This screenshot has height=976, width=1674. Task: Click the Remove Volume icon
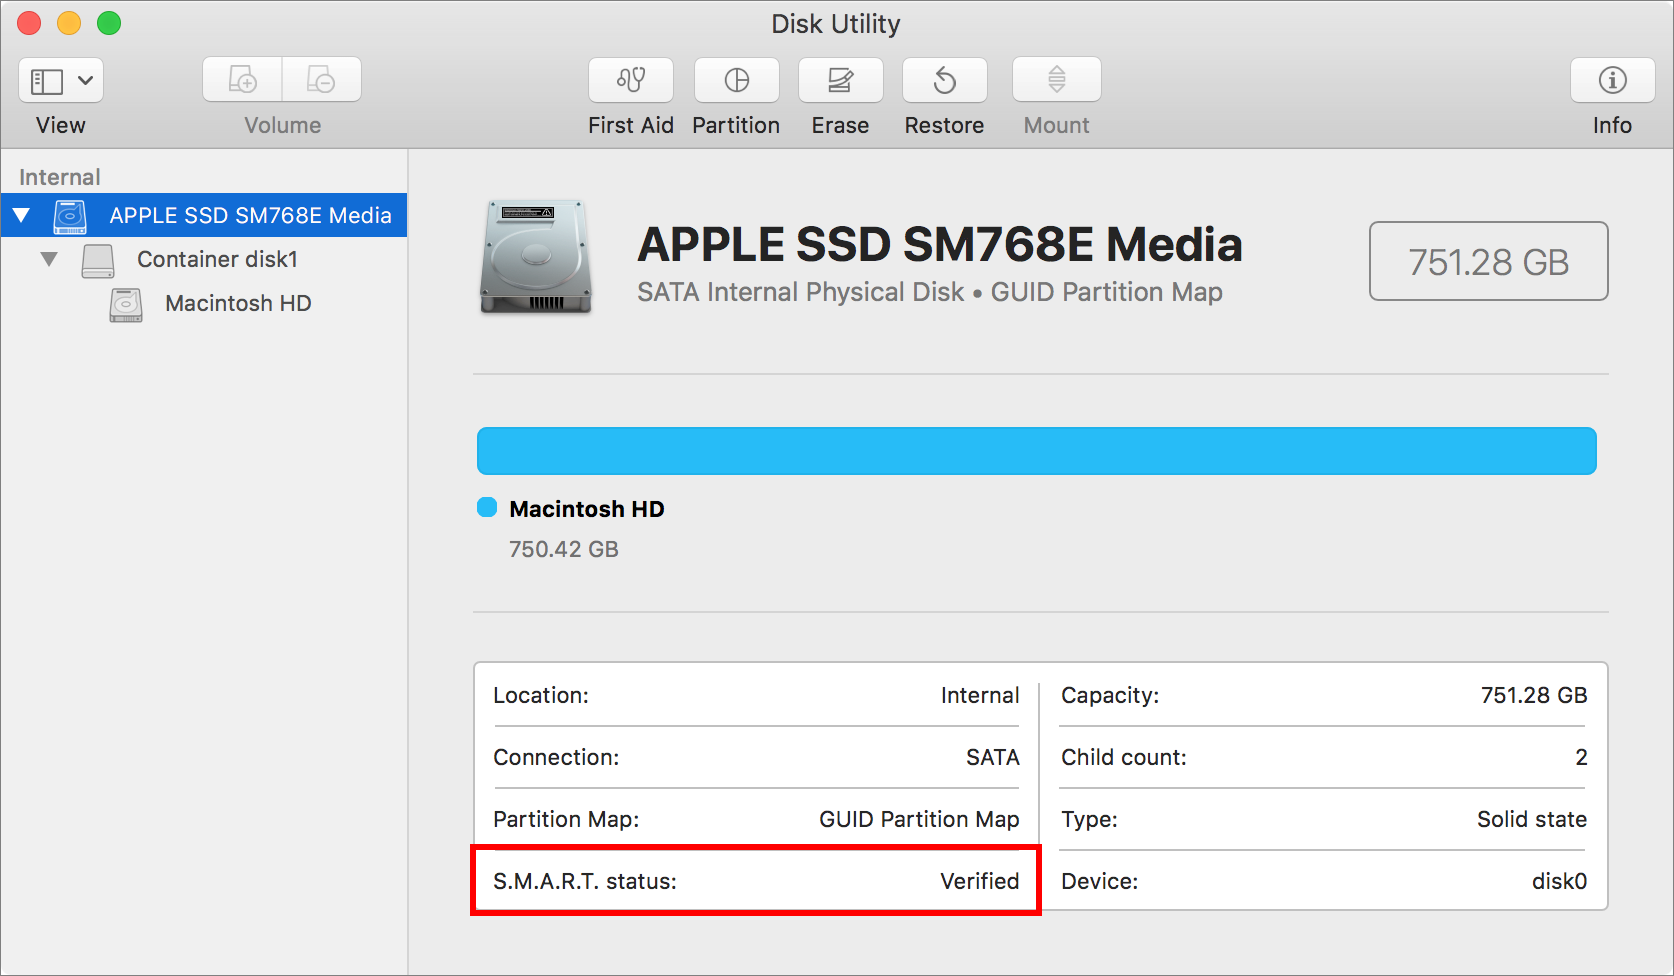coord(322,80)
